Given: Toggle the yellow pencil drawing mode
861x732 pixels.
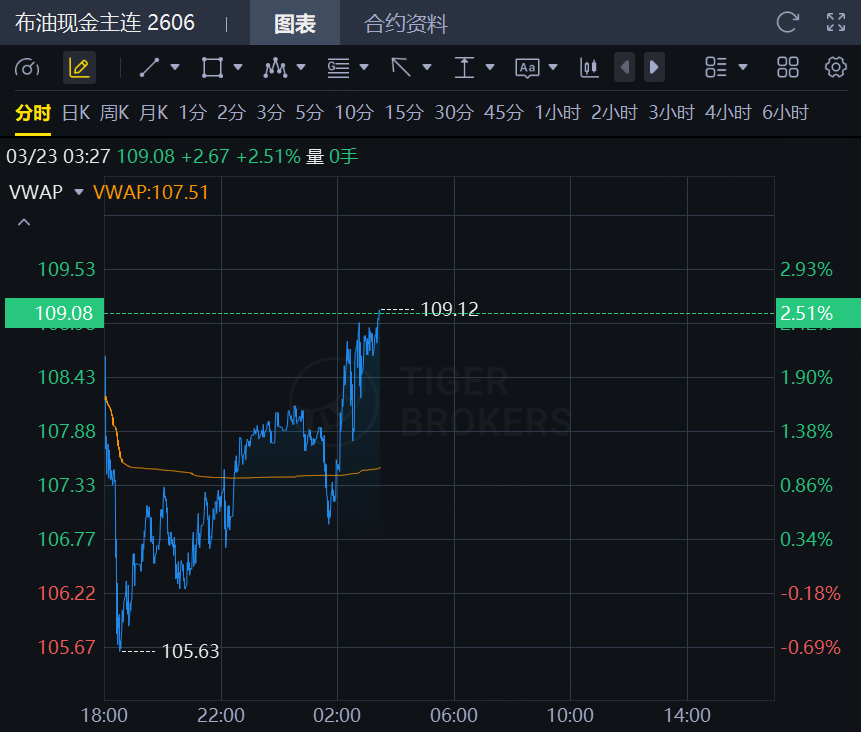Looking at the screenshot, I should coord(79,68).
